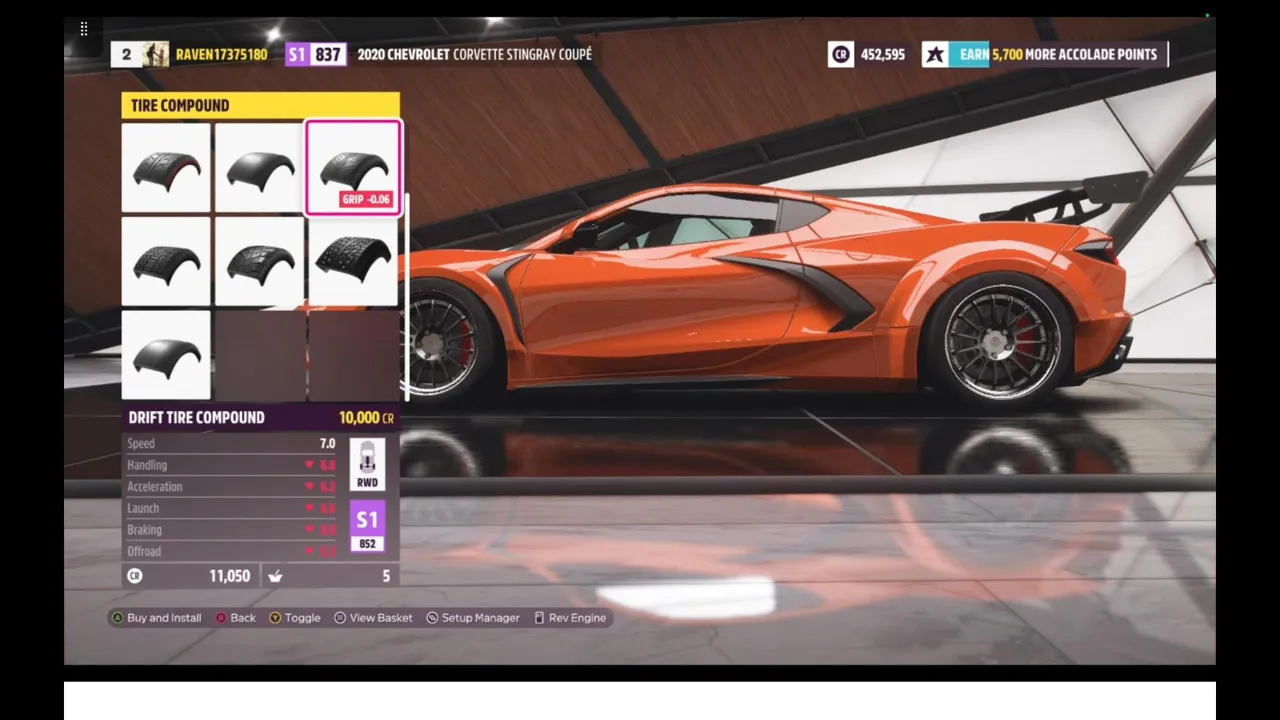This screenshot has width=1280, height=720.
Task: Click the icon beside Rev Engine
Action: [539, 618]
